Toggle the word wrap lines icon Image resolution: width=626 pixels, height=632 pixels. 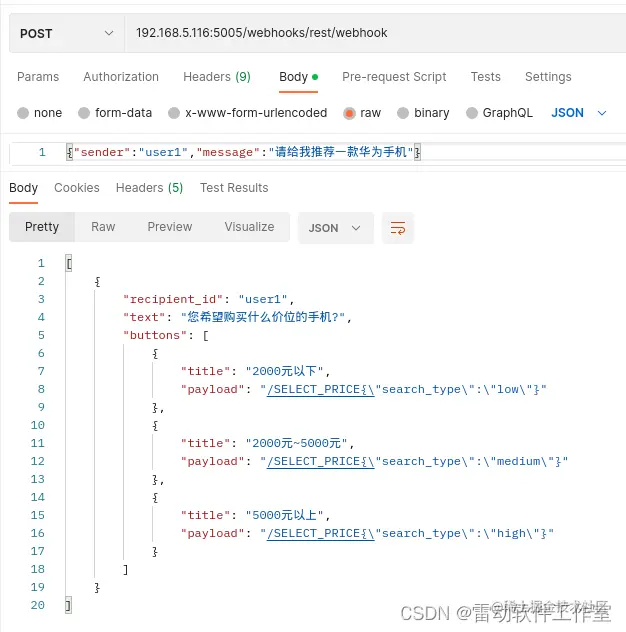click(x=397, y=228)
